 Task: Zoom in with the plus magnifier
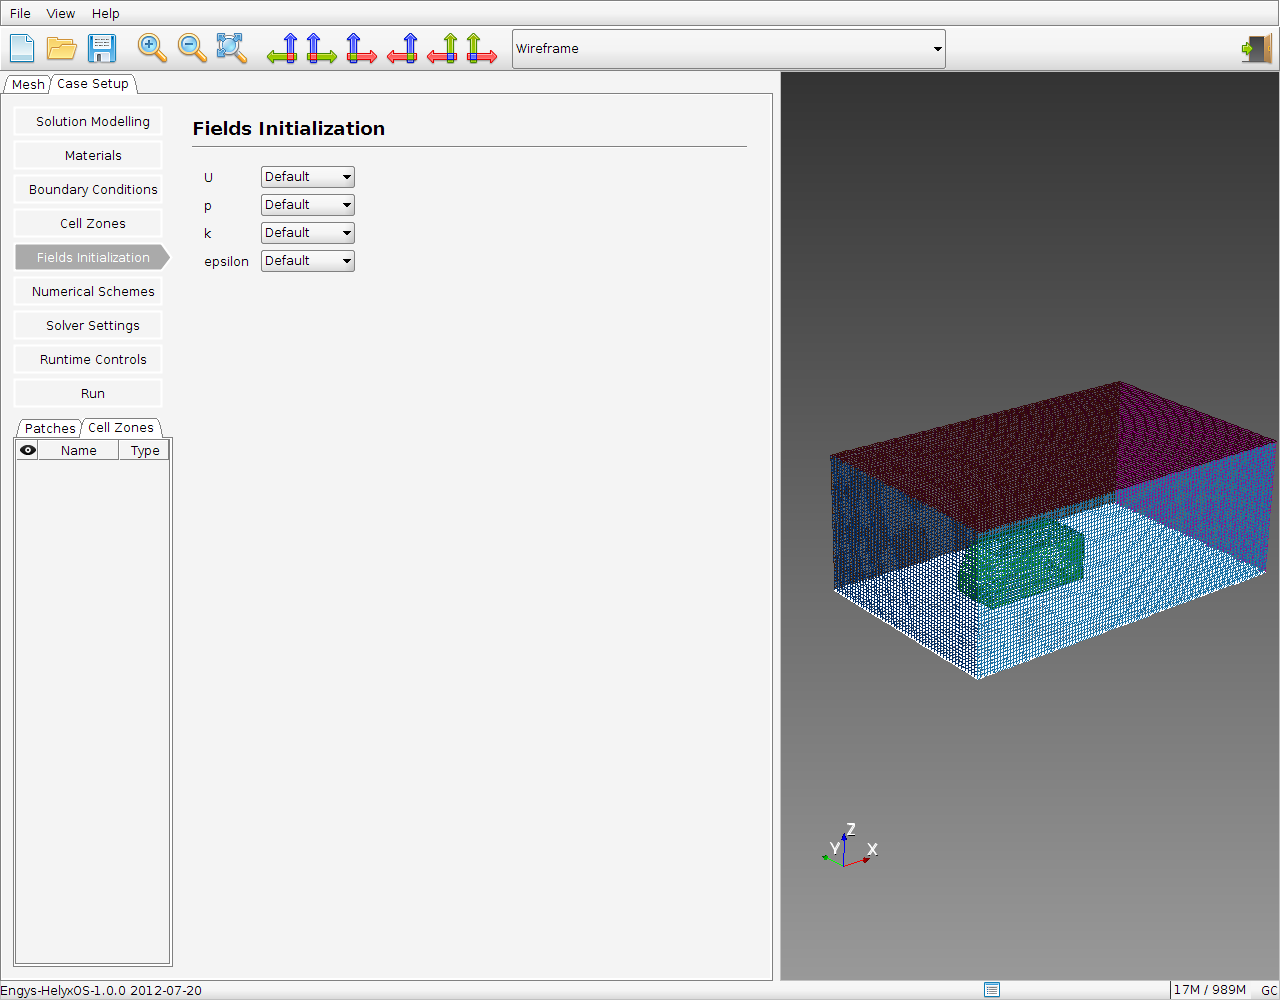(152, 48)
